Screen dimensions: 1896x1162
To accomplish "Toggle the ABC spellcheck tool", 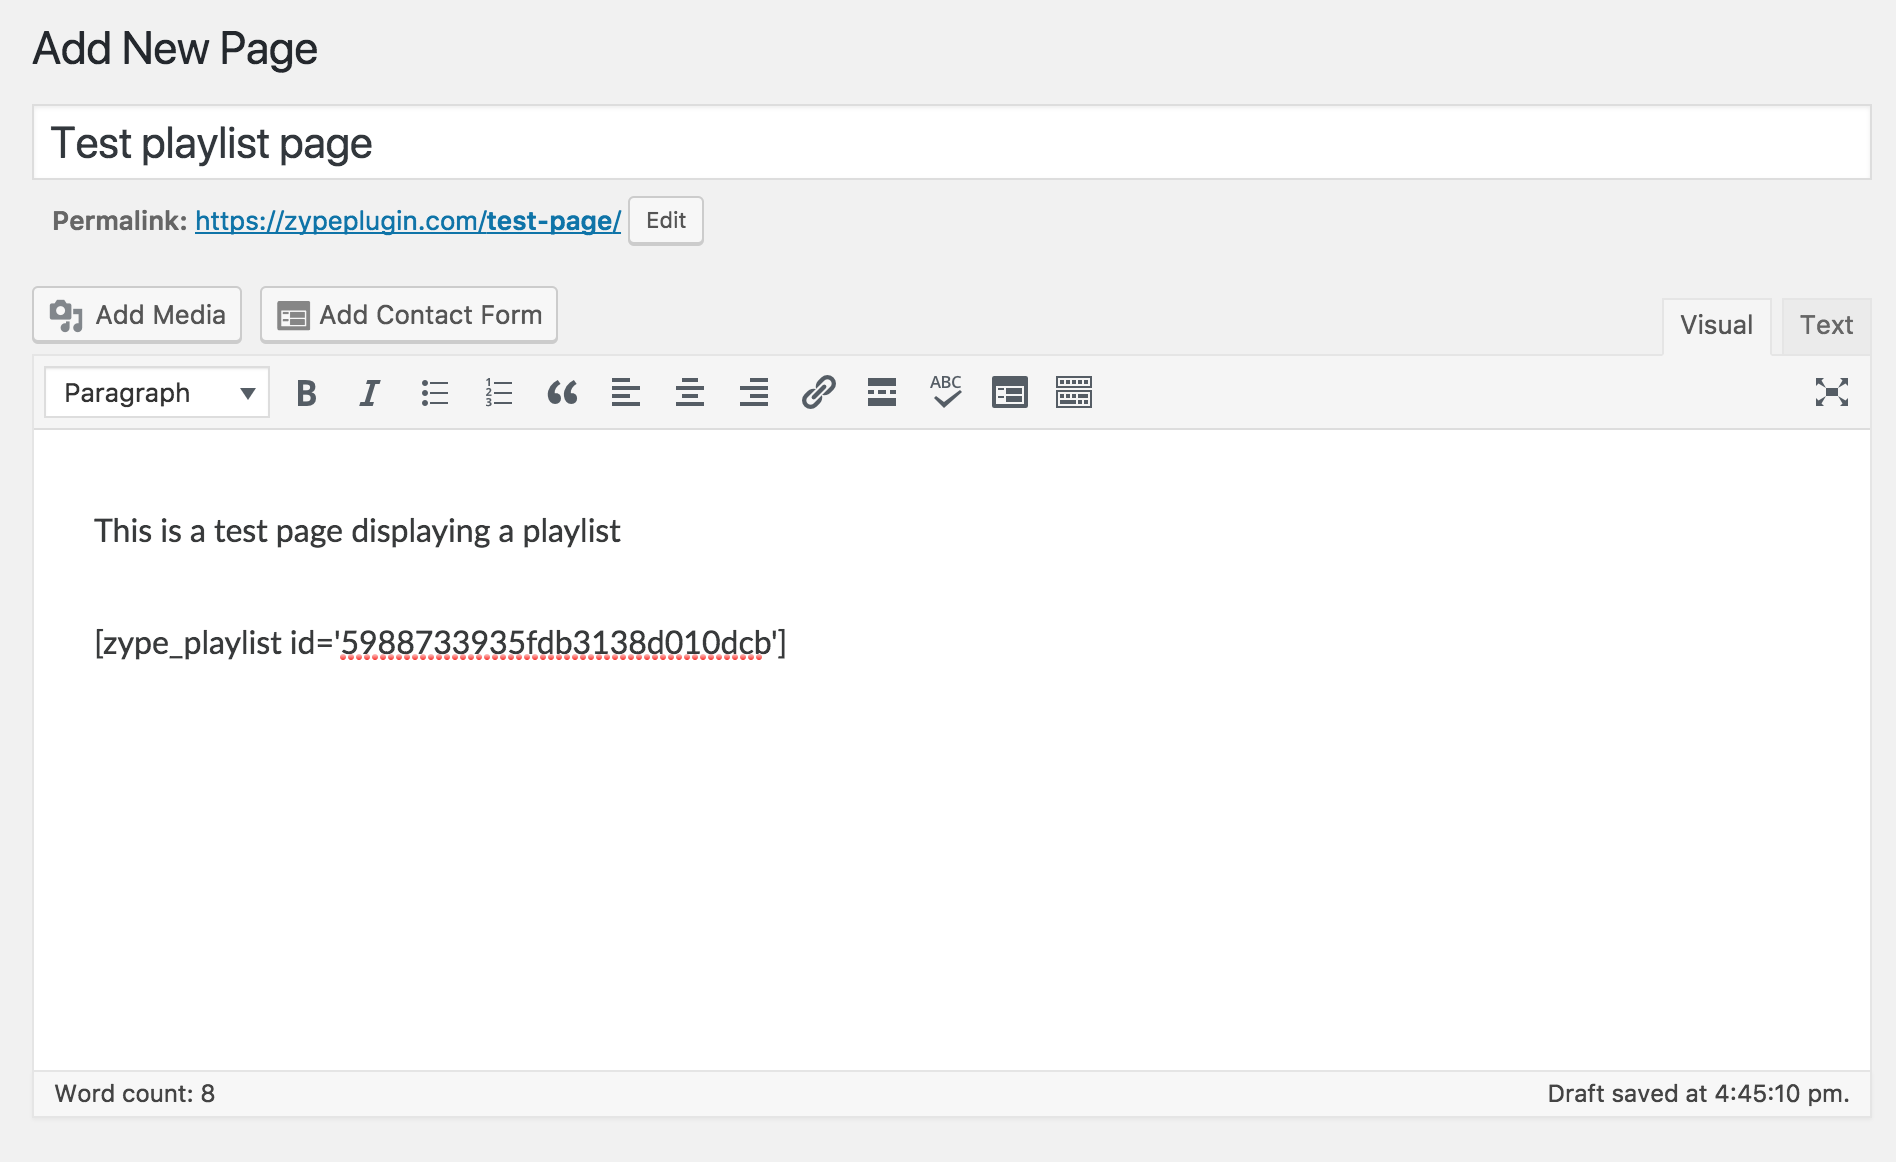I will click(946, 393).
